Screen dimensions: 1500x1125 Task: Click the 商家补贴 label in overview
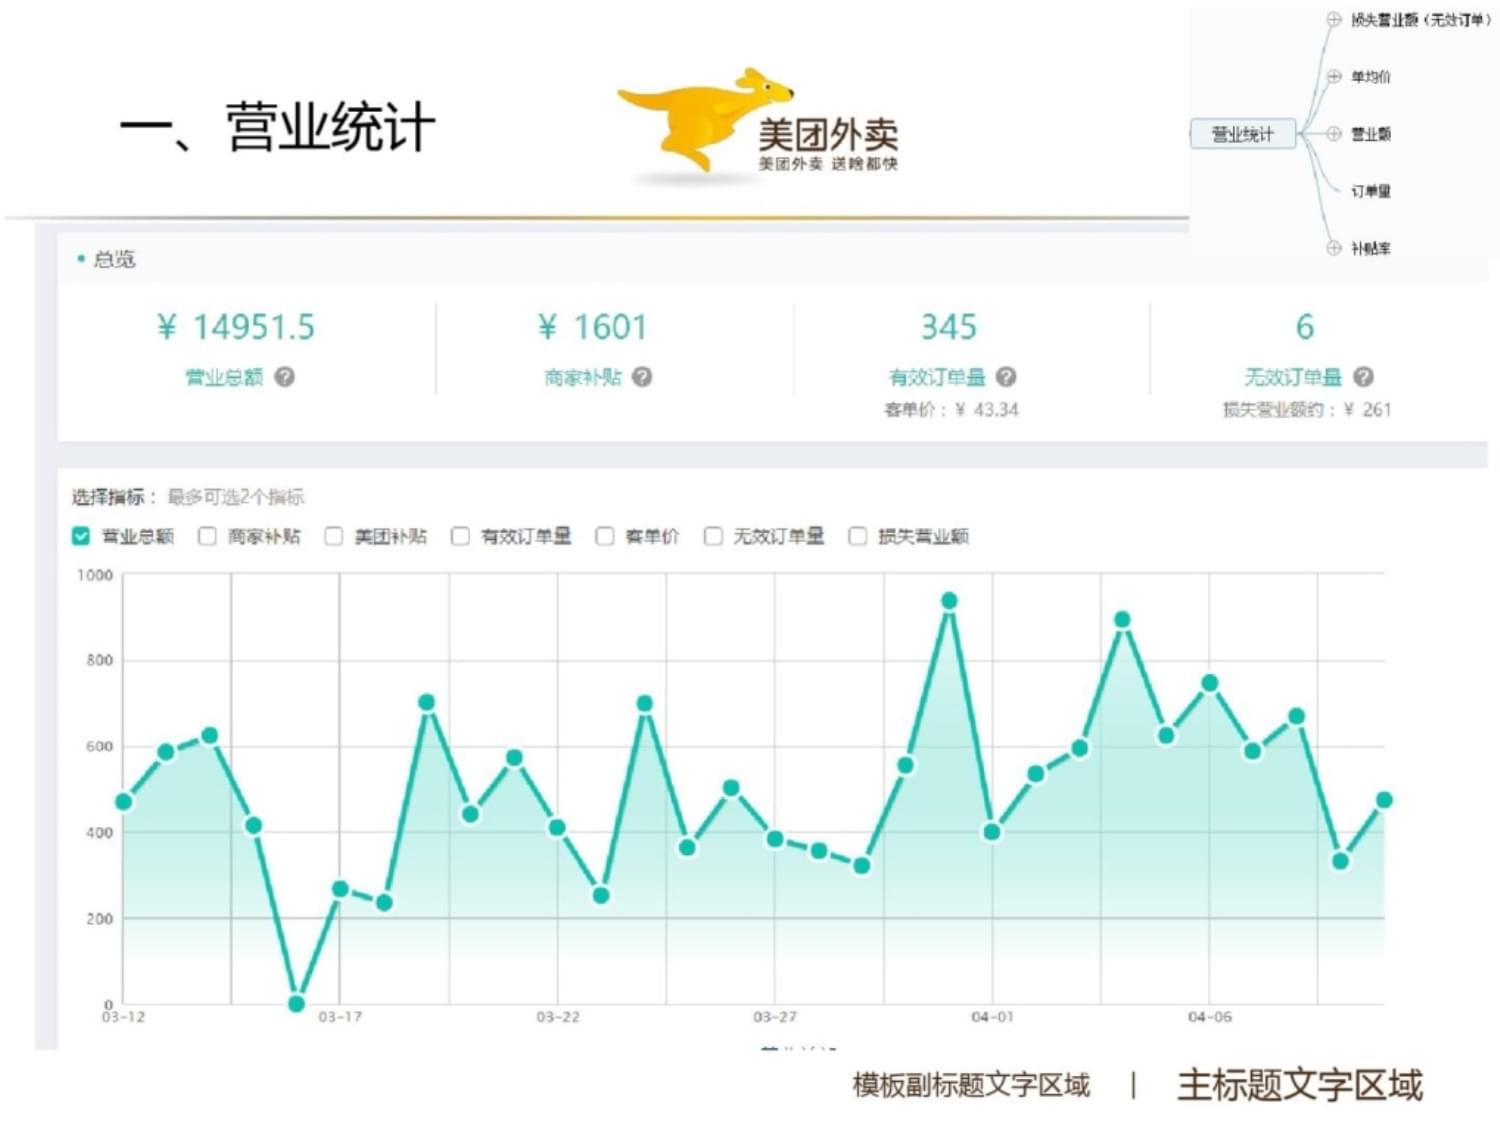pos(583,377)
